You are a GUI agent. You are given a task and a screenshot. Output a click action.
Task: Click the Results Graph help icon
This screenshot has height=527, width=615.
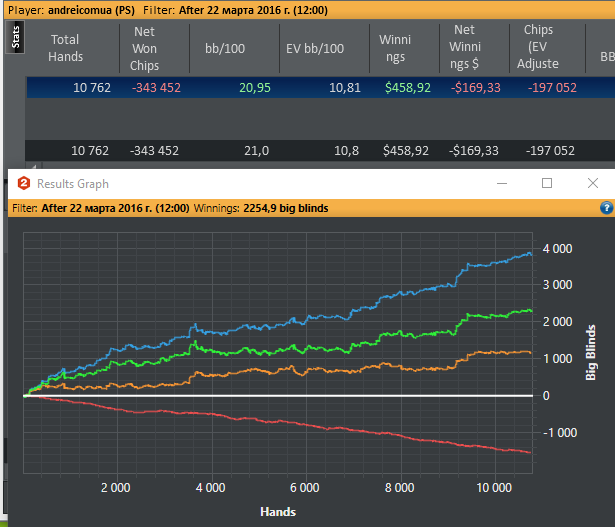[x=606, y=208]
